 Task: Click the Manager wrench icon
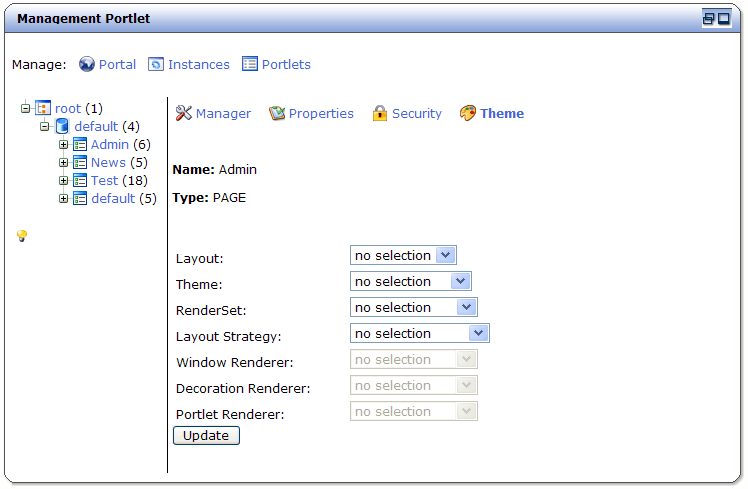(184, 113)
